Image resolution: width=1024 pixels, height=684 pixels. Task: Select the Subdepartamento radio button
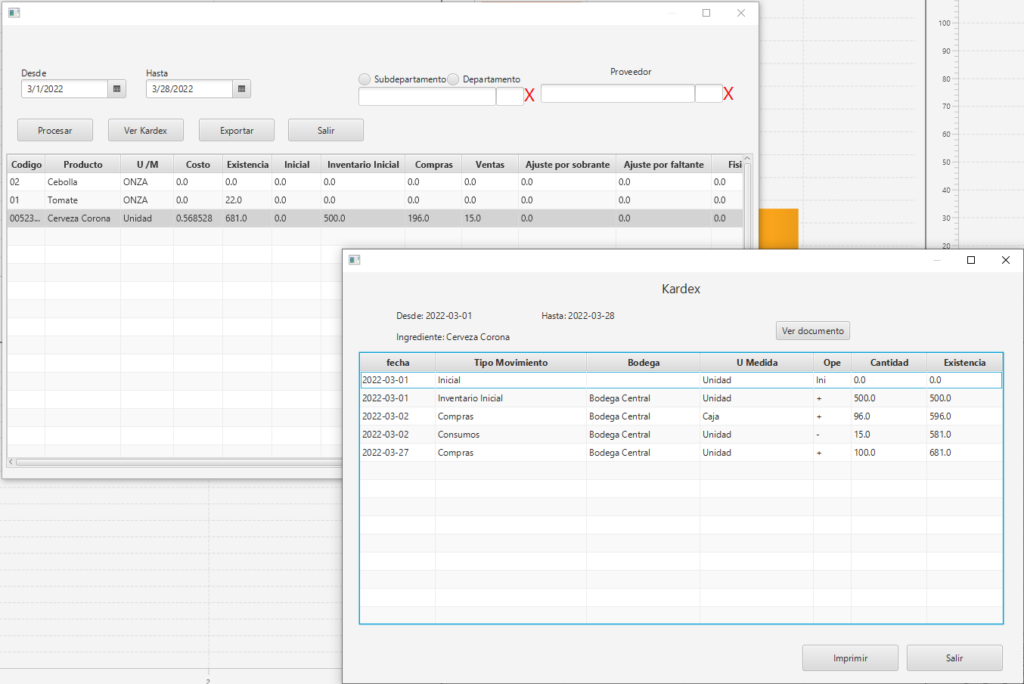pos(364,79)
